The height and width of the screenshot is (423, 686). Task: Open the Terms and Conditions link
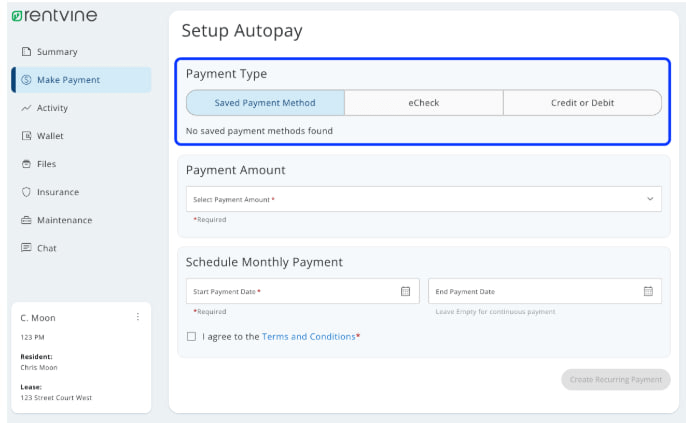pos(308,336)
